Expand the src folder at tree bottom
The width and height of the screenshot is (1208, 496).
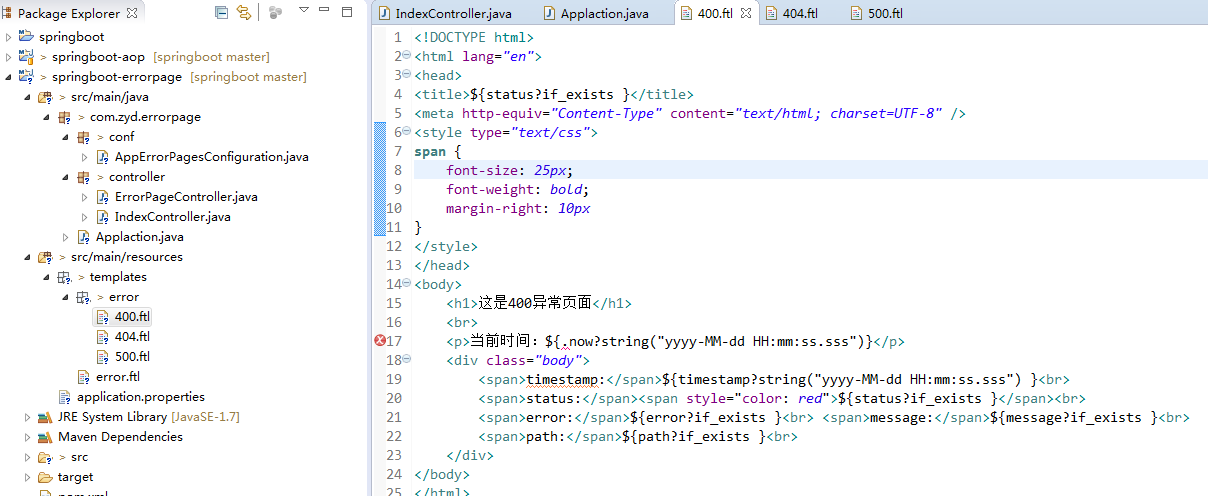[27, 457]
